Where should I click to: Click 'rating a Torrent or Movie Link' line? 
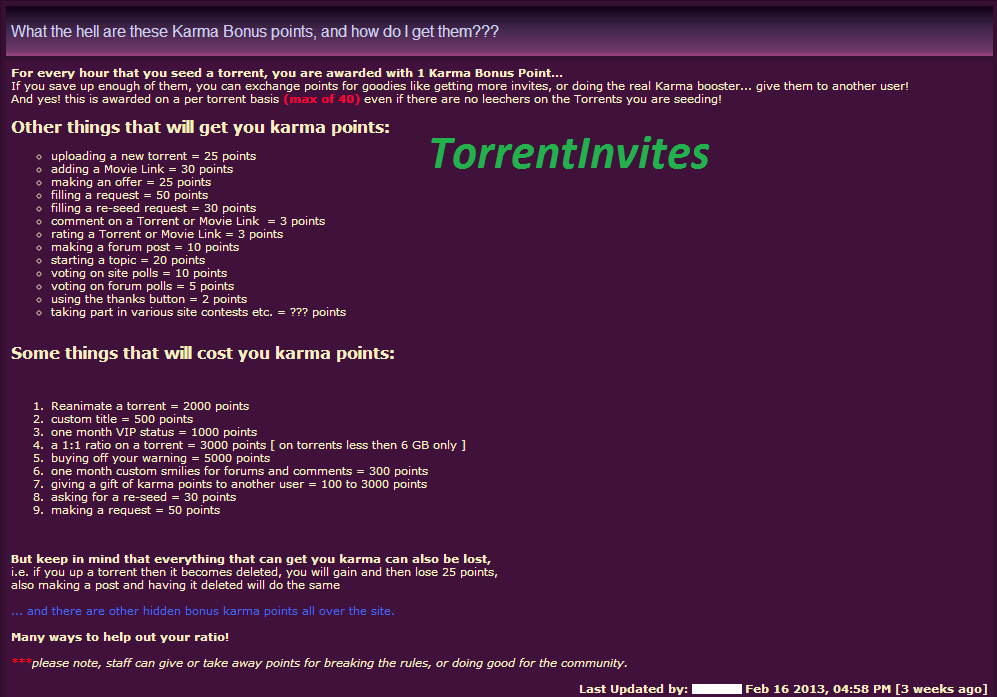(x=167, y=234)
